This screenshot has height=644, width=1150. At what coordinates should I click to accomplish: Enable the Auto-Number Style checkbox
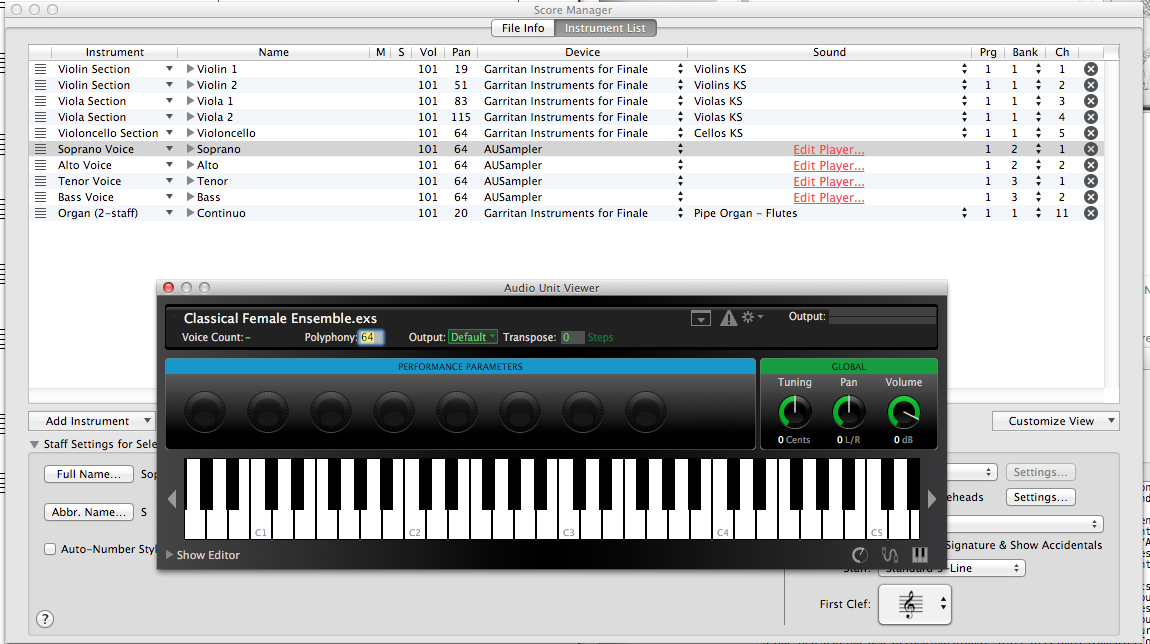coord(50,549)
